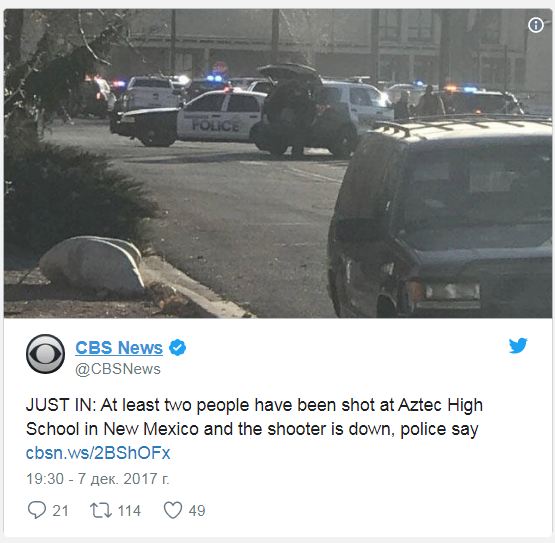The width and height of the screenshot is (555, 543).
Task: Click the info icon on the photo
Action: point(536,25)
